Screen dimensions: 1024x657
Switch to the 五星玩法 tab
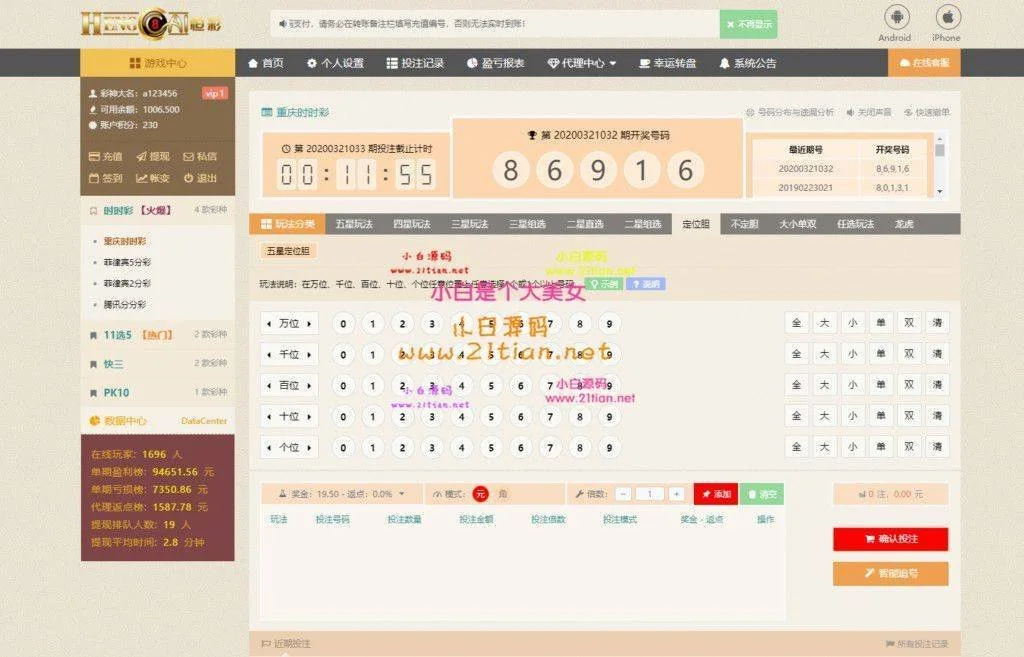pyautogui.click(x=353, y=224)
